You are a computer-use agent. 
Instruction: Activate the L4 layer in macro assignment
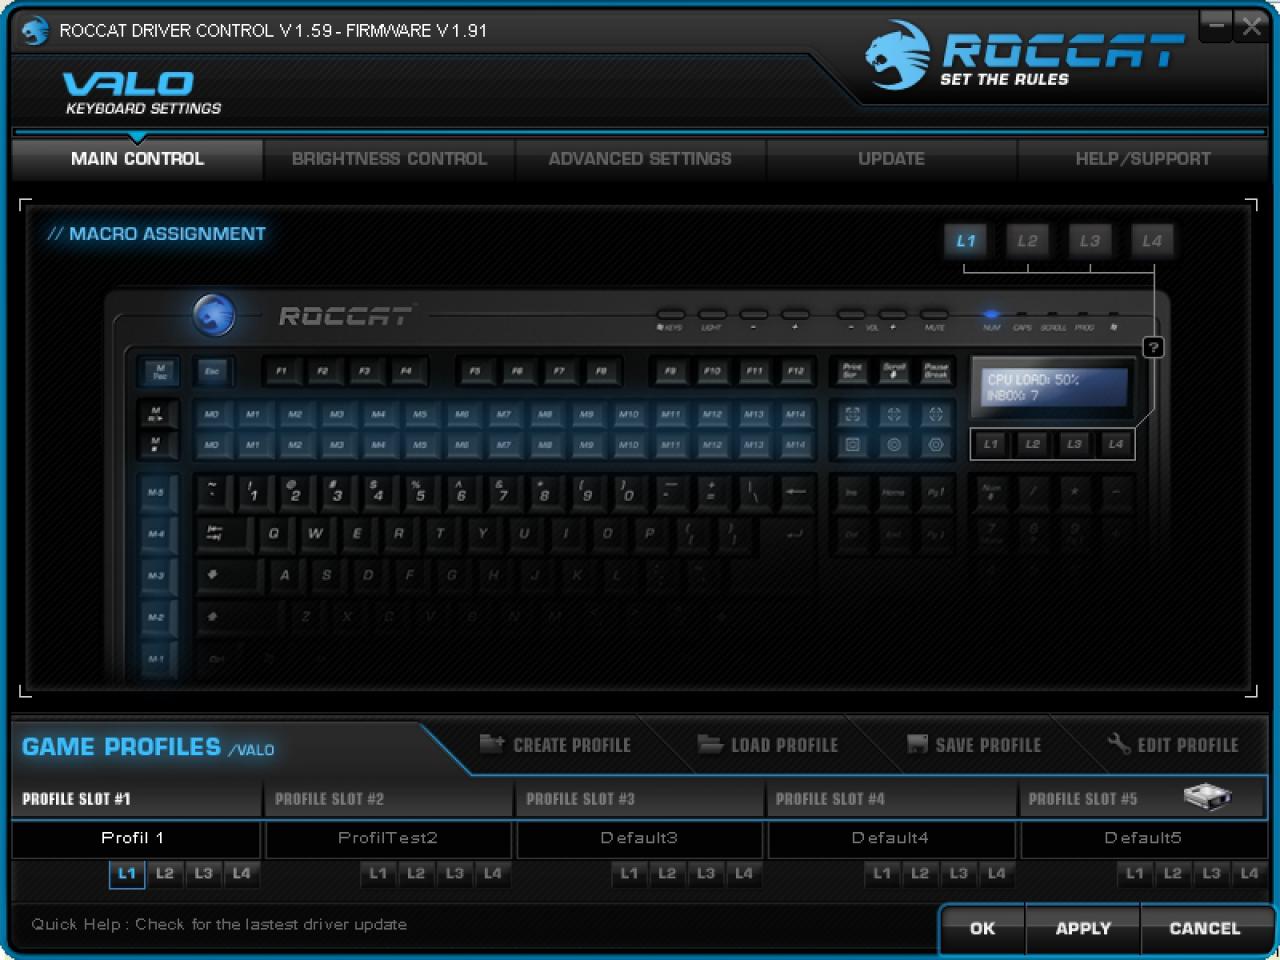point(1152,241)
